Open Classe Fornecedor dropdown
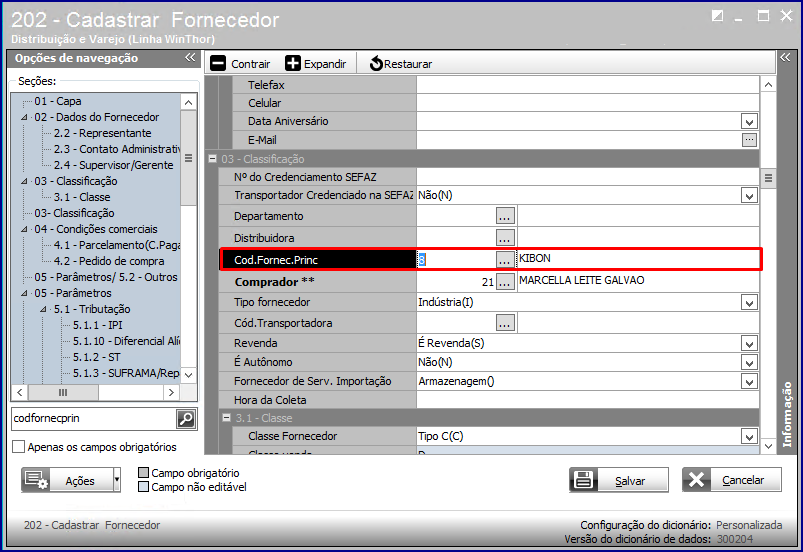This screenshot has height=552, width=803. (749, 437)
